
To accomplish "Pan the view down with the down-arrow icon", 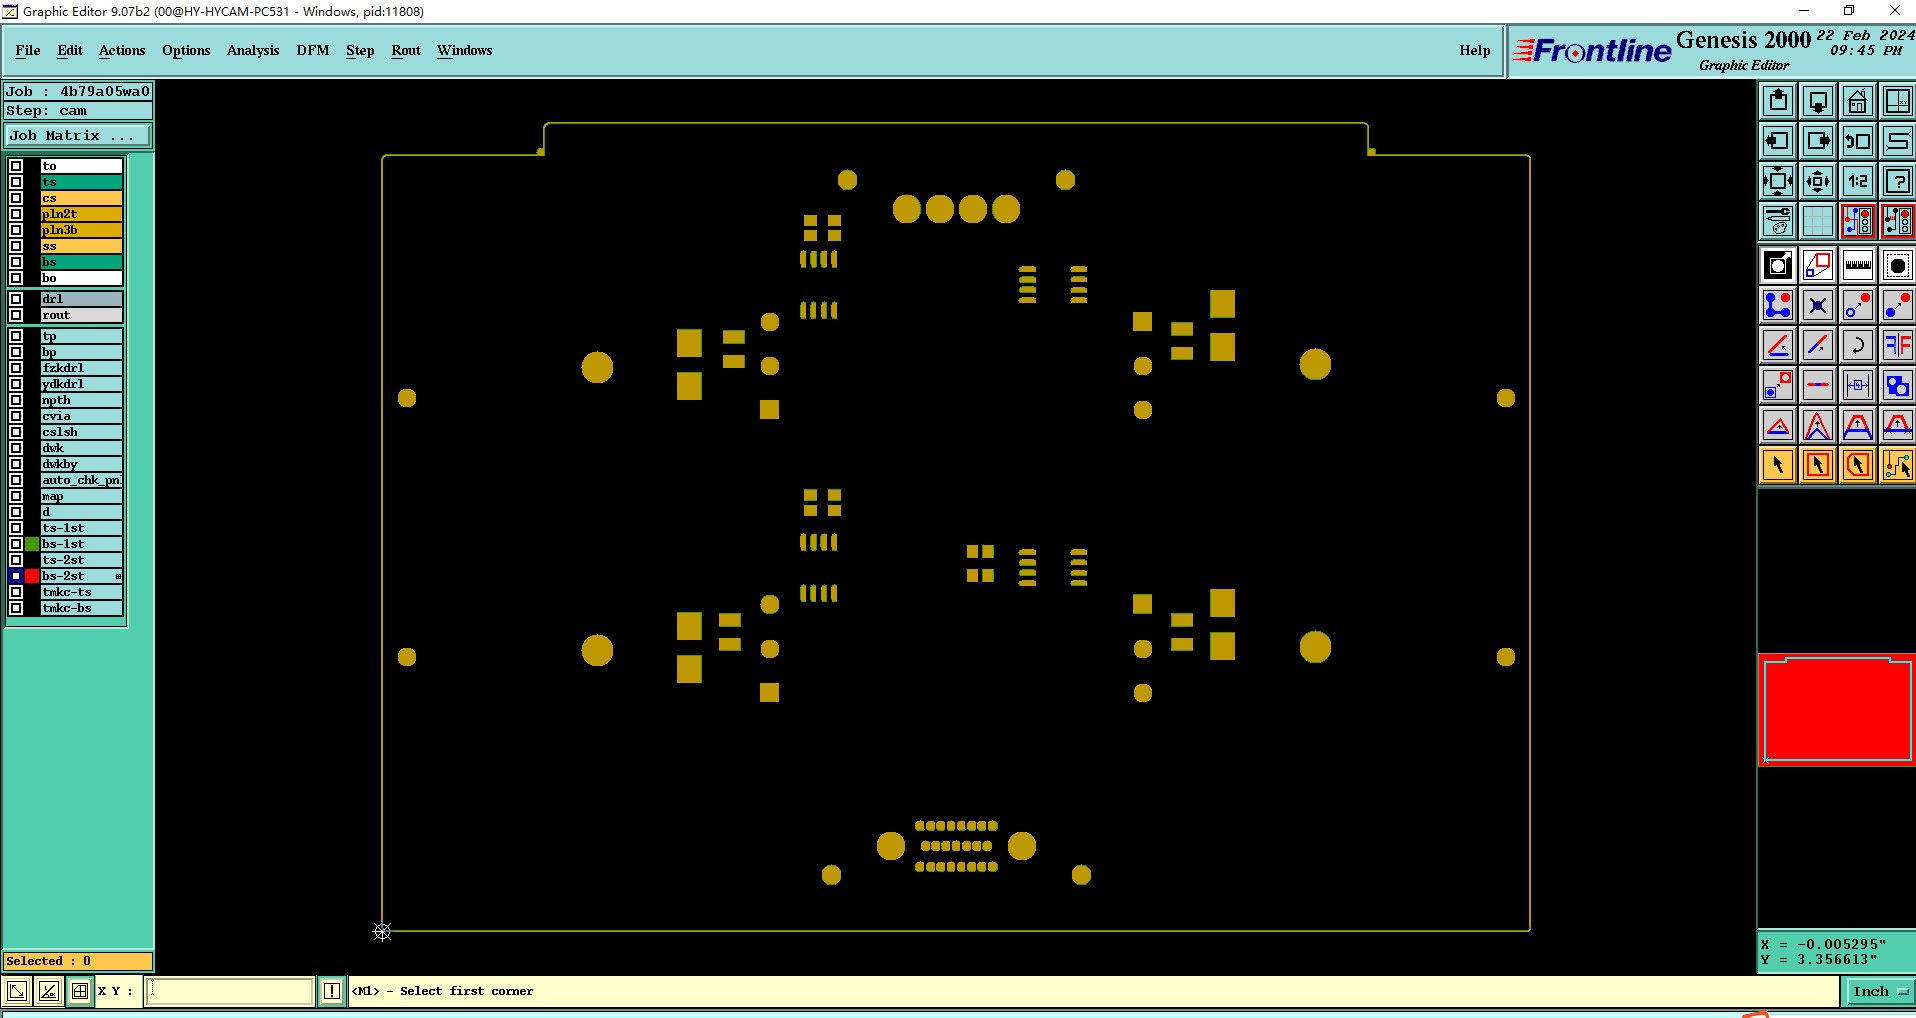I will (x=1818, y=101).
